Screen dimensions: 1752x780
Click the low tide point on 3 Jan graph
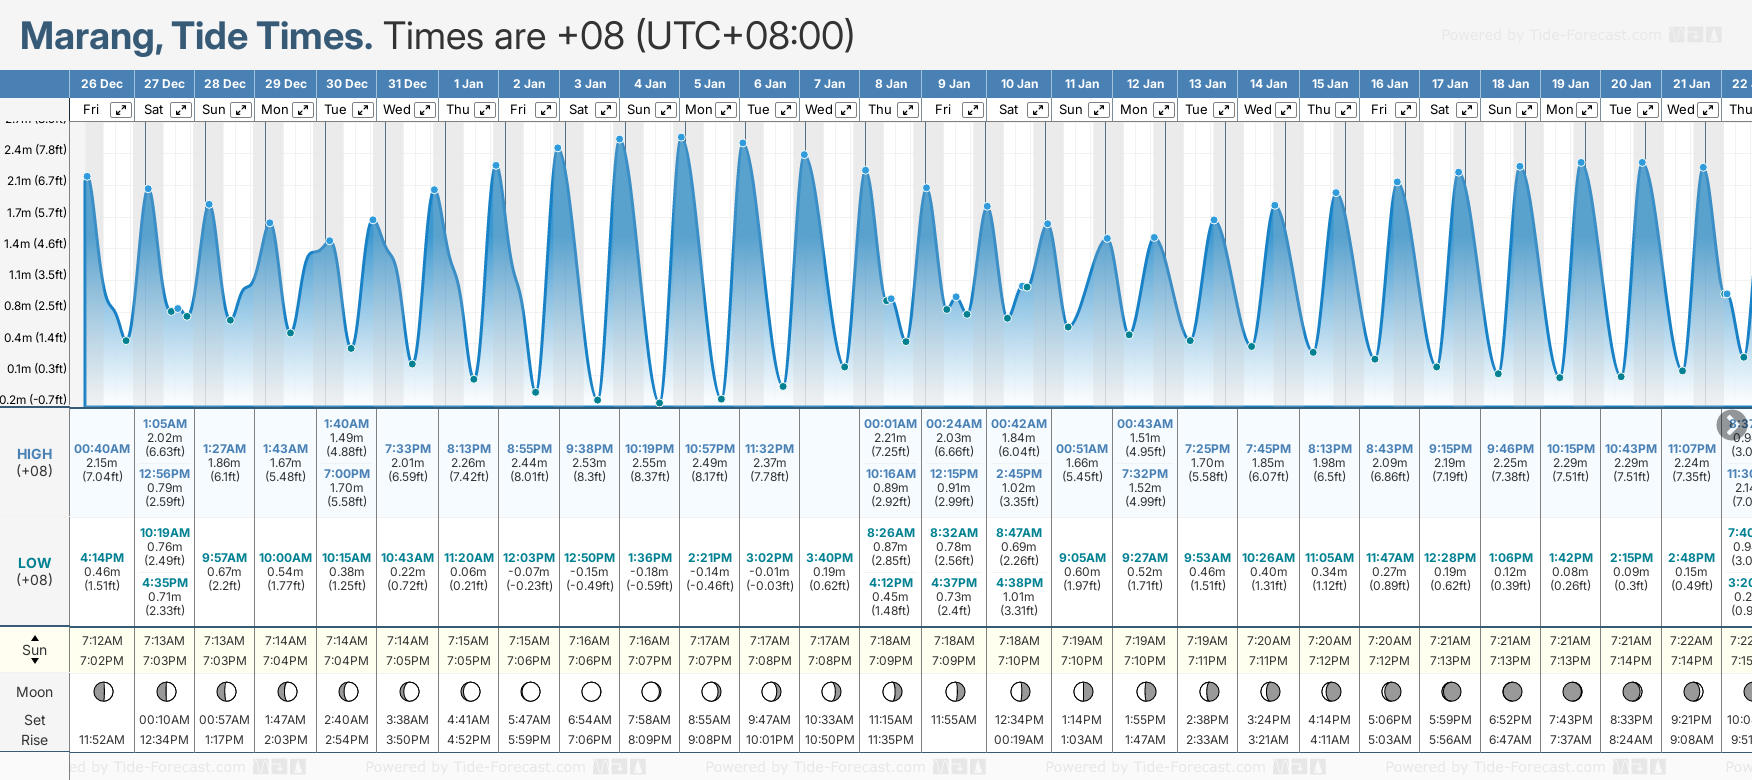point(597,400)
